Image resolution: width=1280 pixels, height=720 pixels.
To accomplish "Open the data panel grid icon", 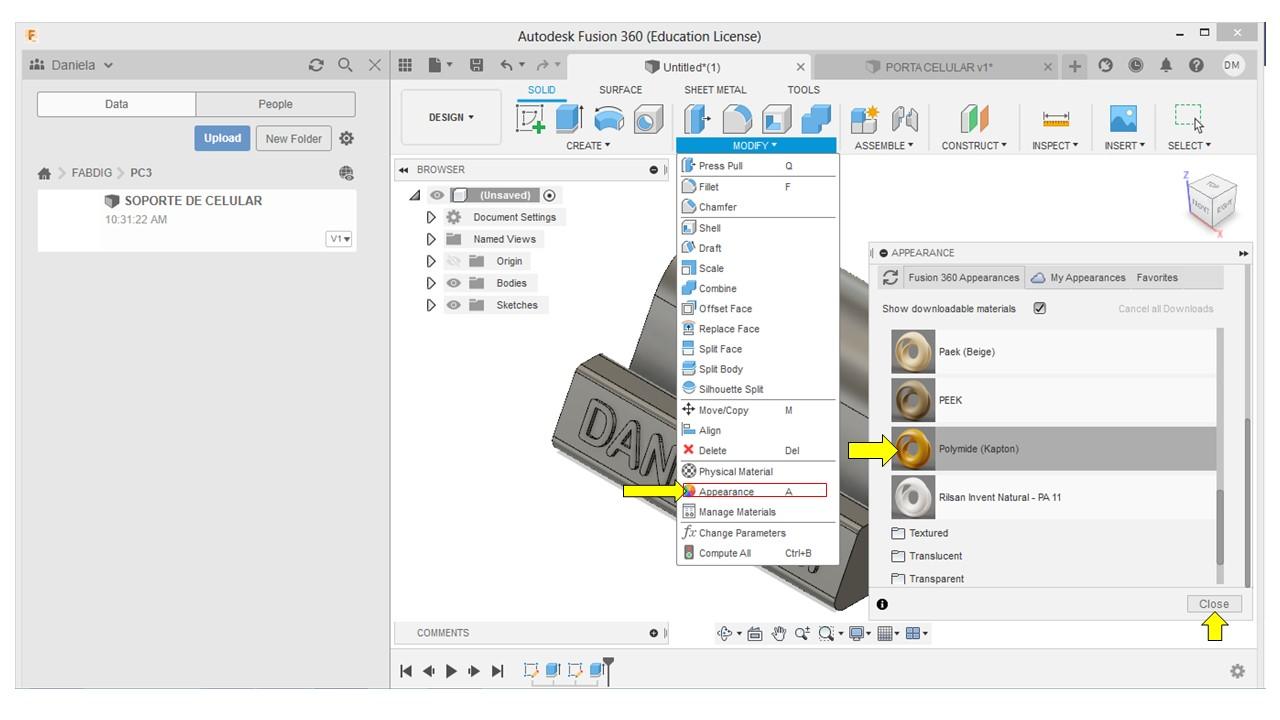I will [x=405, y=66].
